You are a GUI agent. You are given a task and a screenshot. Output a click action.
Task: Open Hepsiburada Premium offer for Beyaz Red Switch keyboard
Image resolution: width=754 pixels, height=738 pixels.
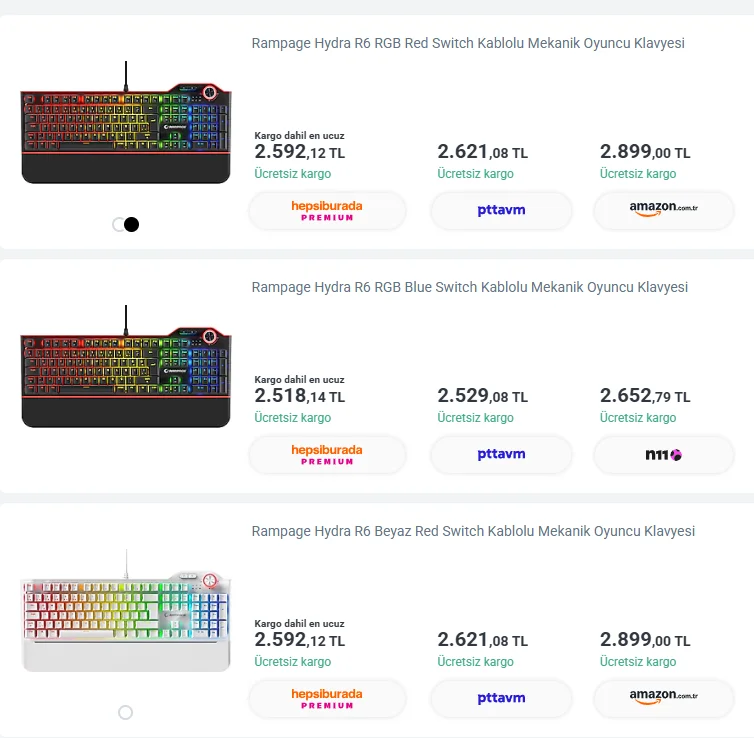click(x=327, y=698)
